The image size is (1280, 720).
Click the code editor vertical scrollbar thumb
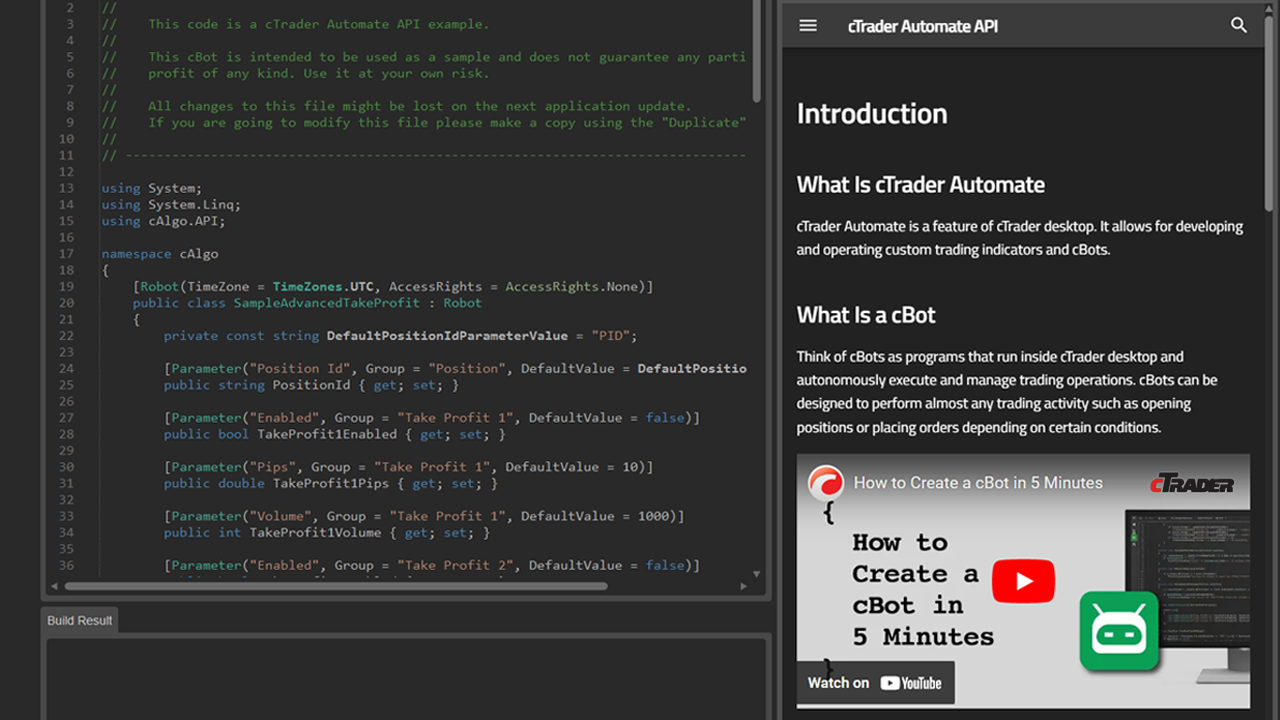757,50
